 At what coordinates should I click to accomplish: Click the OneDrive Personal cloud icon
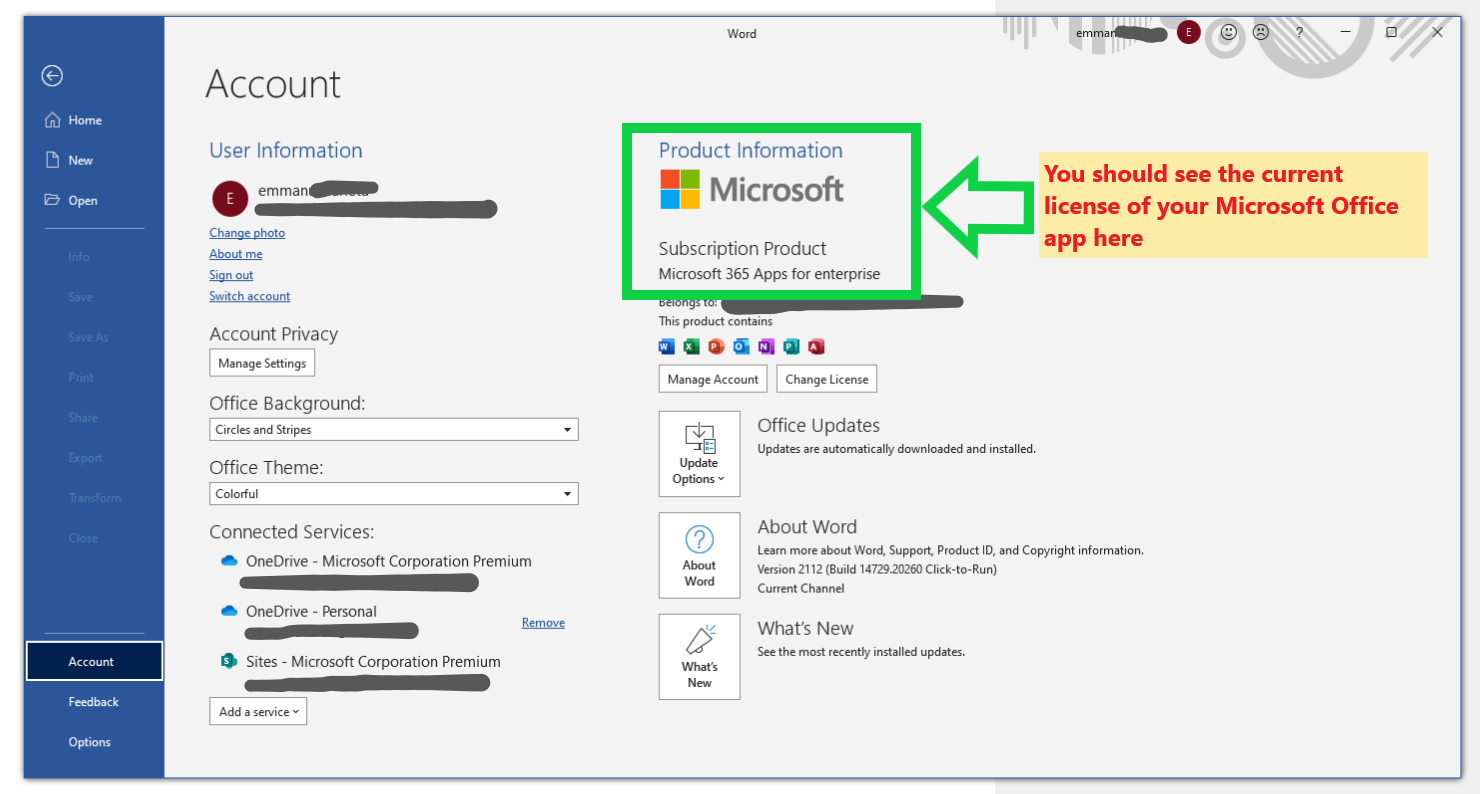[x=229, y=611]
